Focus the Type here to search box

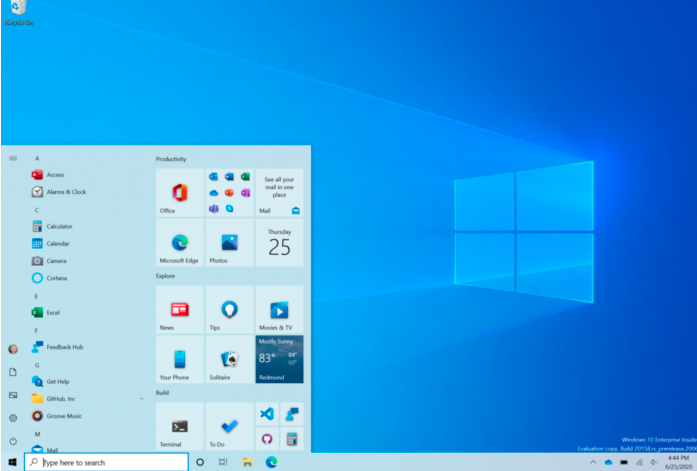(106, 462)
